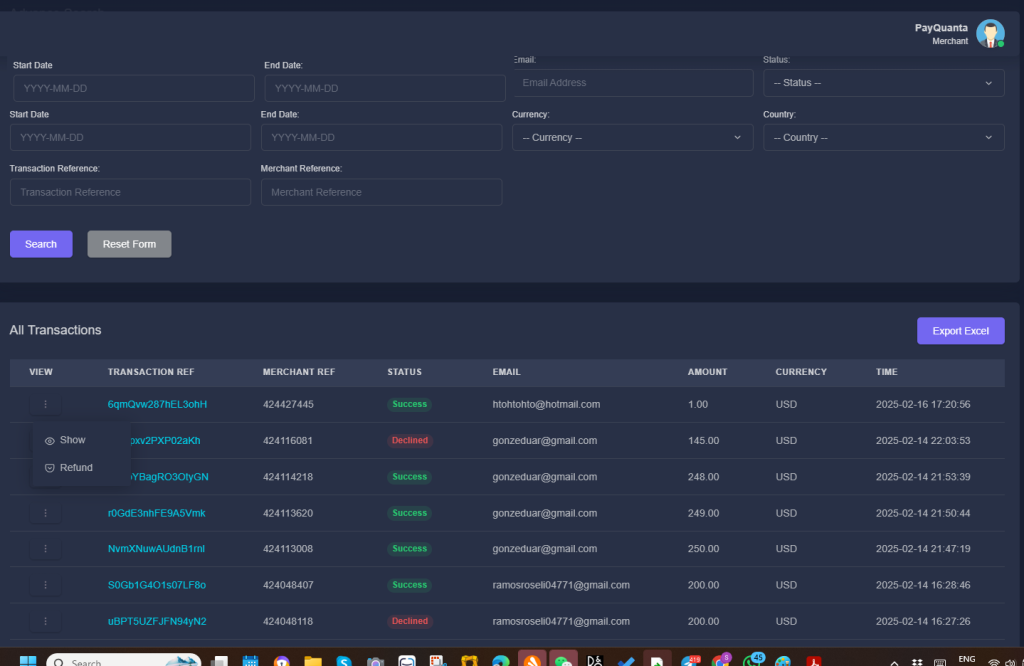Expand the Currency dropdown
Viewport: 1024px width, 666px height.
coord(631,137)
